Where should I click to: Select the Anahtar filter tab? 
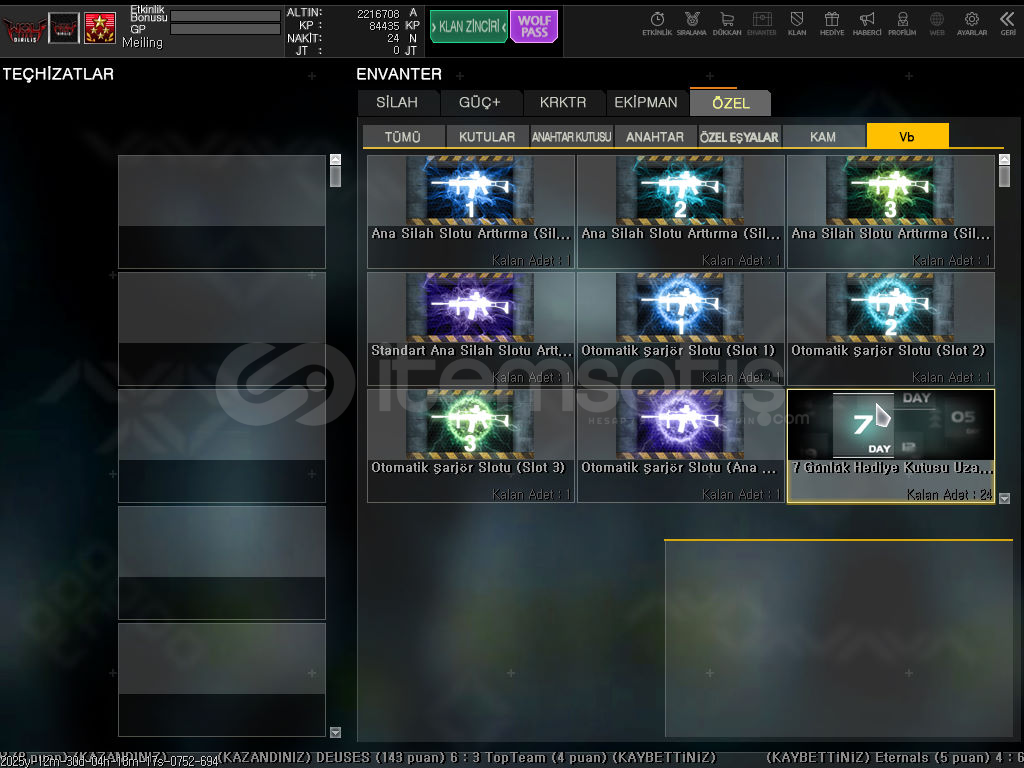coord(655,137)
